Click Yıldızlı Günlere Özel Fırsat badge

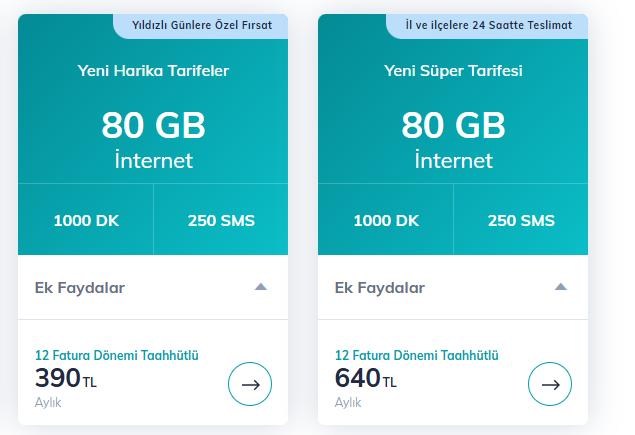[x=201, y=26]
